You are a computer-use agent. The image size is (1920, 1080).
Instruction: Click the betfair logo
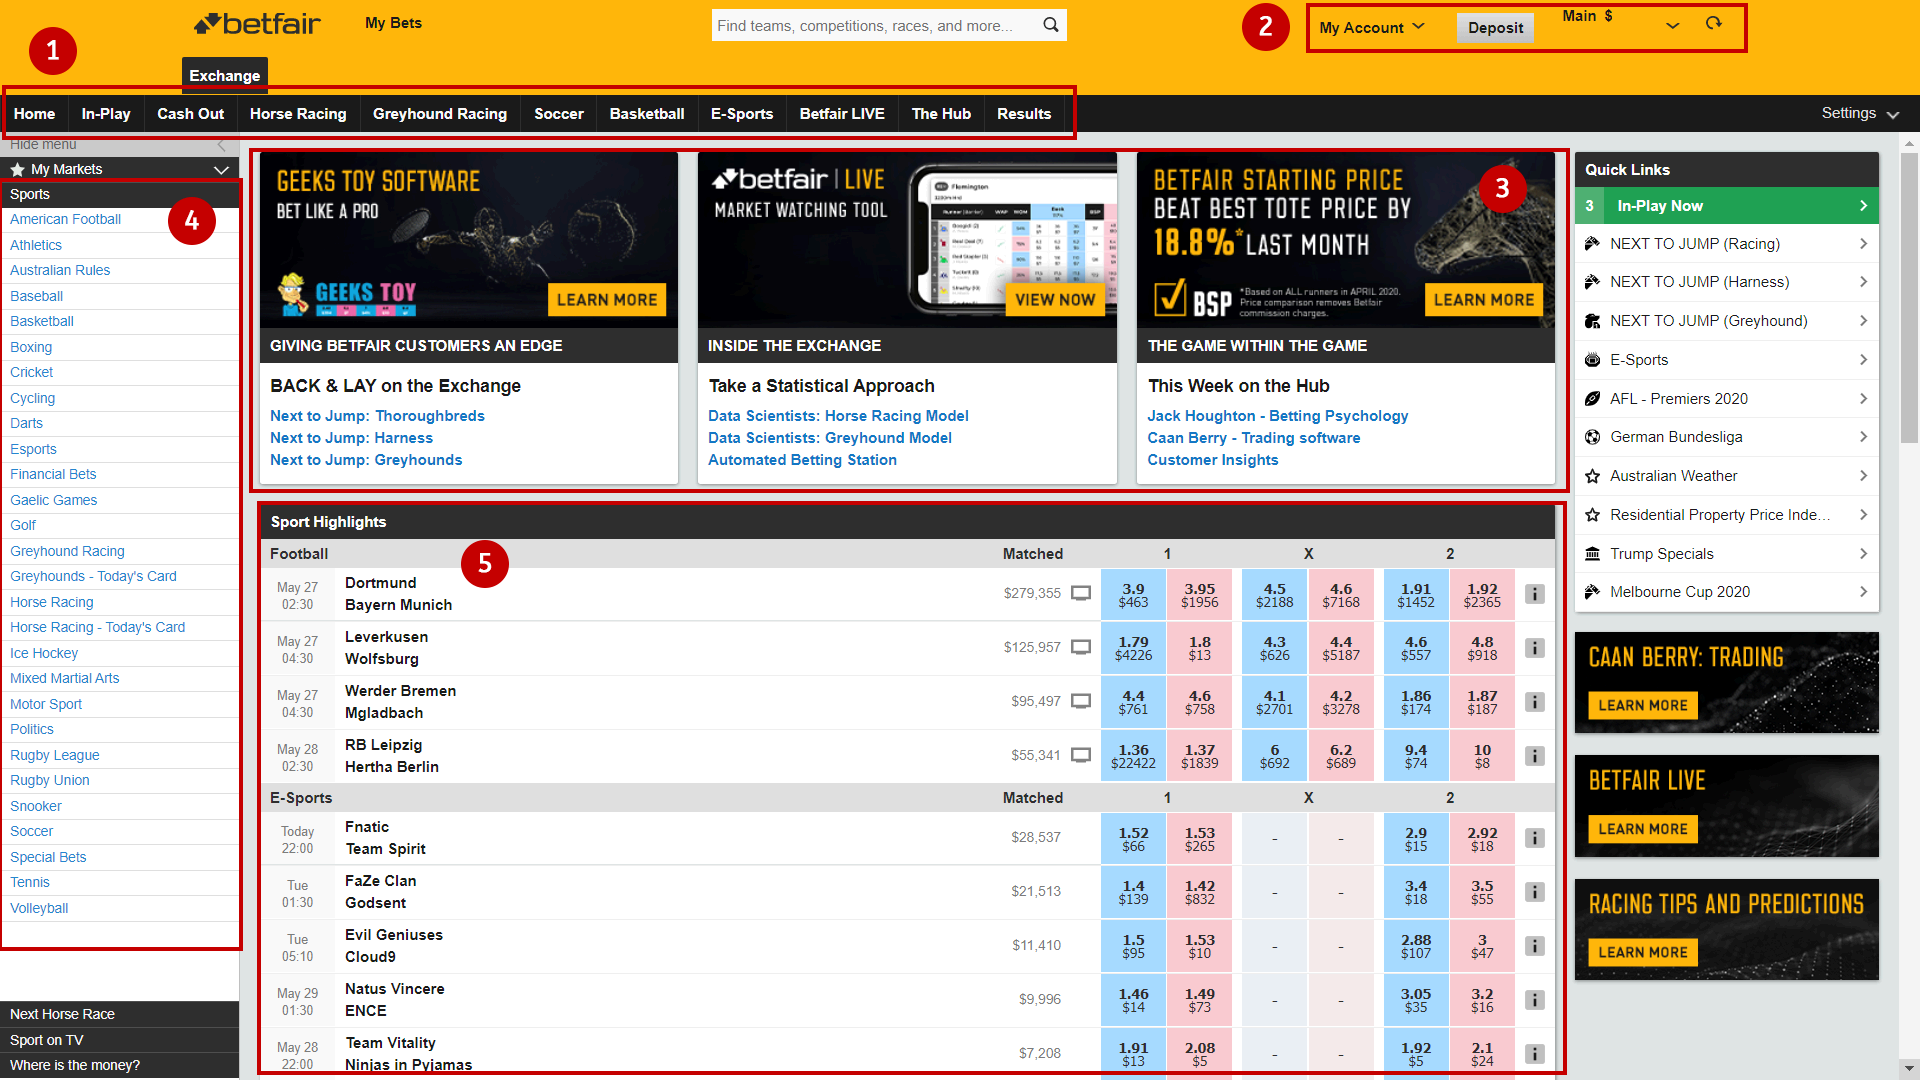[x=257, y=24]
